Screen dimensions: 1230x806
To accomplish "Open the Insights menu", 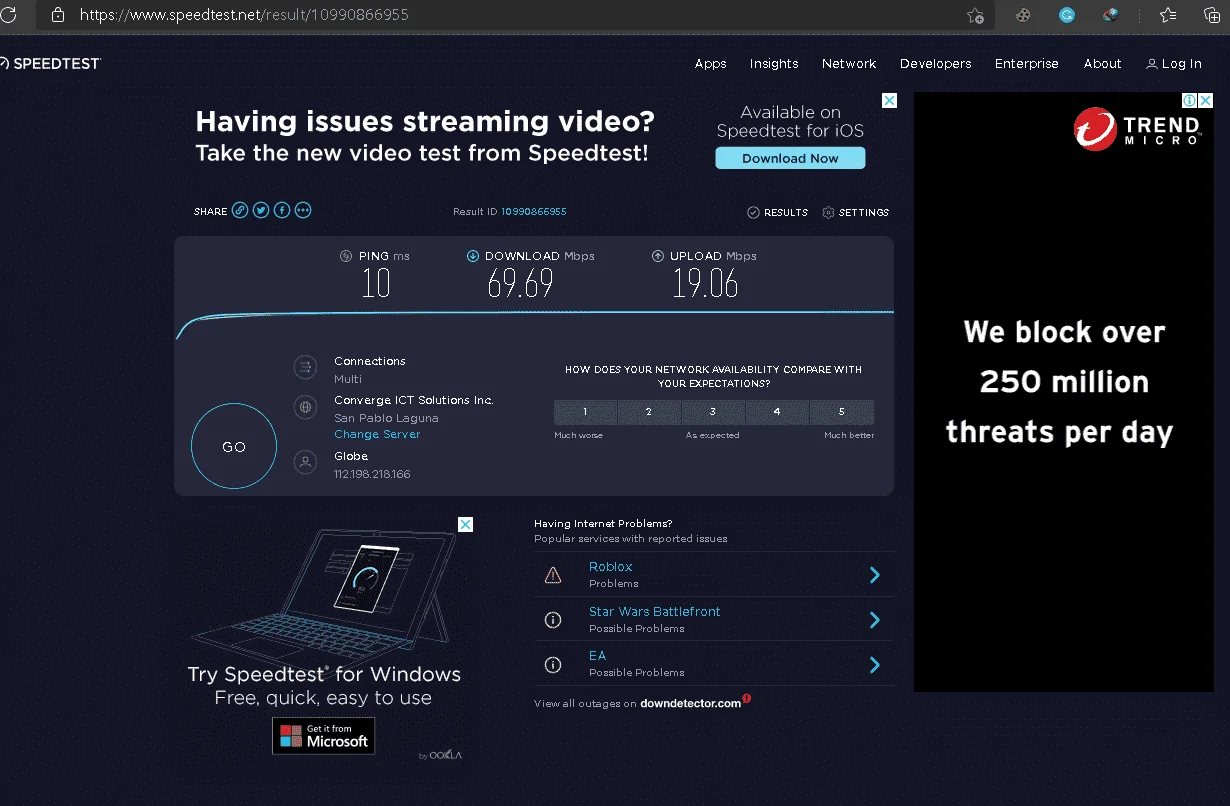I will coord(774,63).
